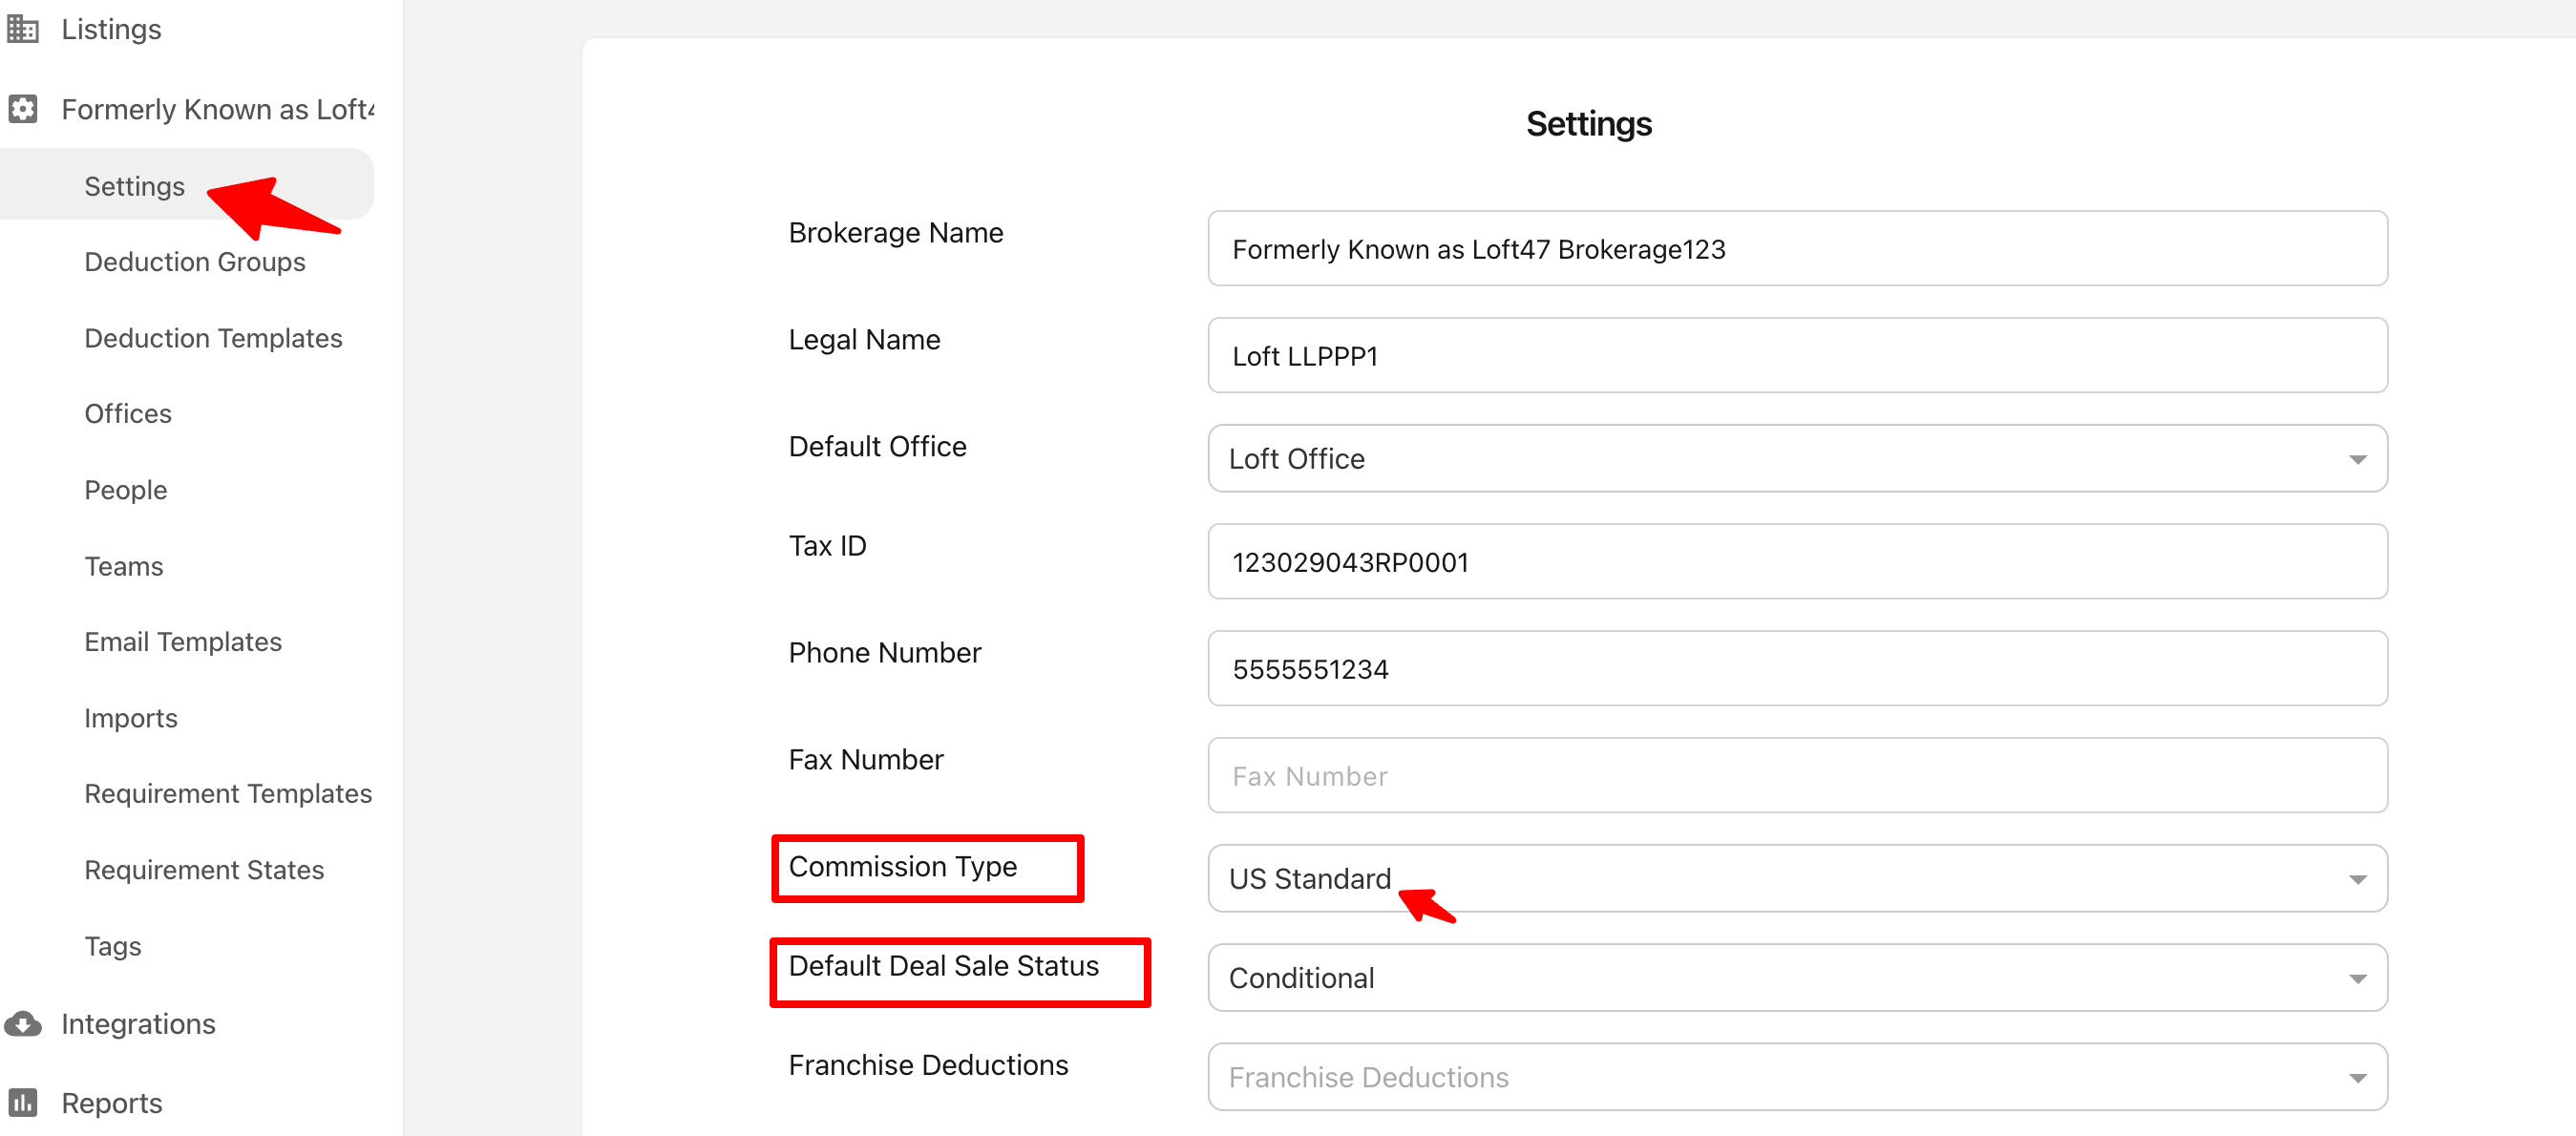Image resolution: width=2576 pixels, height=1136 pixels.
Task: Open Email Templates page
Action: click(183, 642)
